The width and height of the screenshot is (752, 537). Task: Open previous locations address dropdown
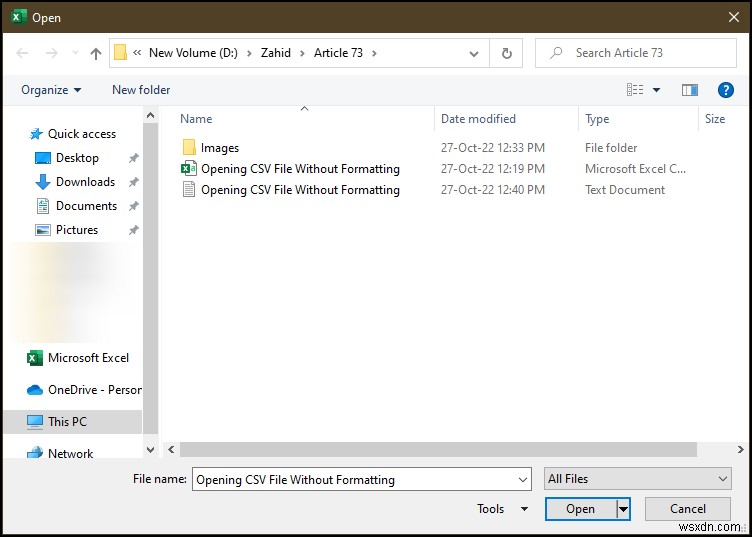point(474,54)
